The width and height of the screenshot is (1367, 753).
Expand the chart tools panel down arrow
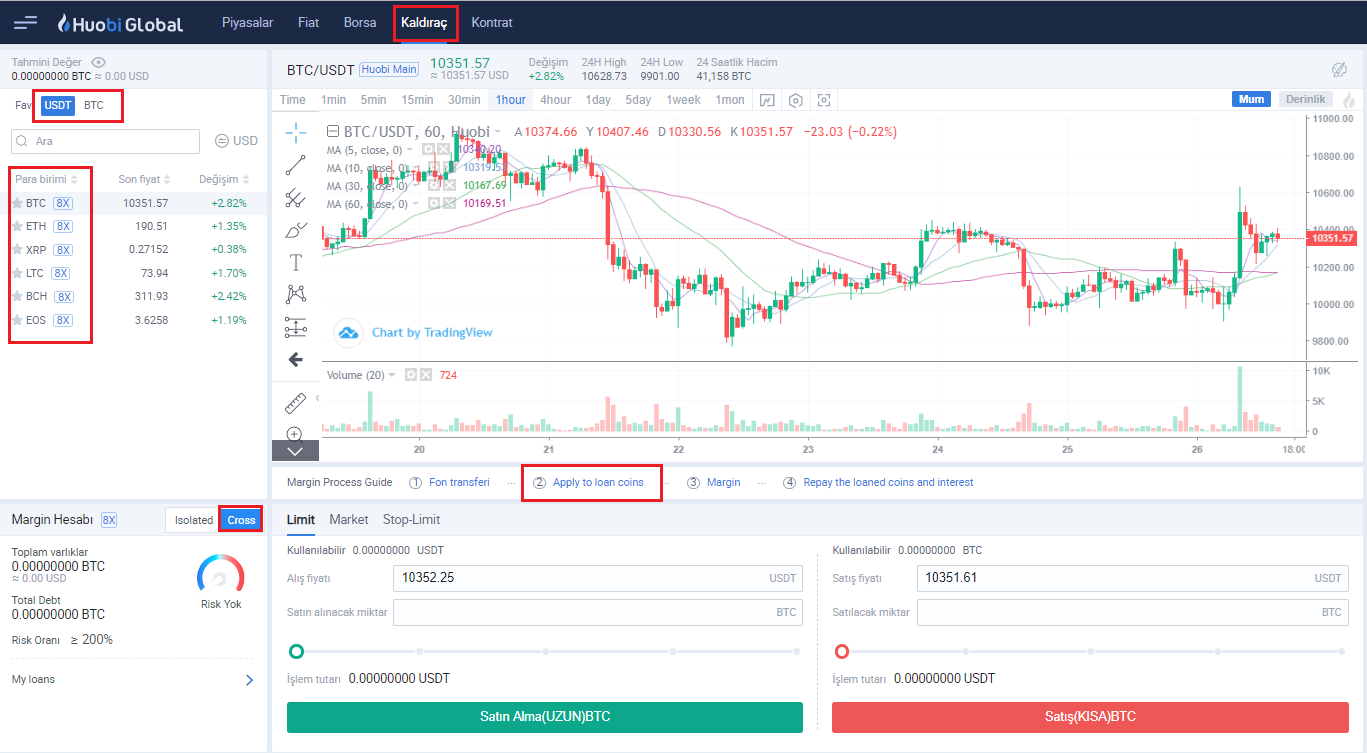pos(295,451)
